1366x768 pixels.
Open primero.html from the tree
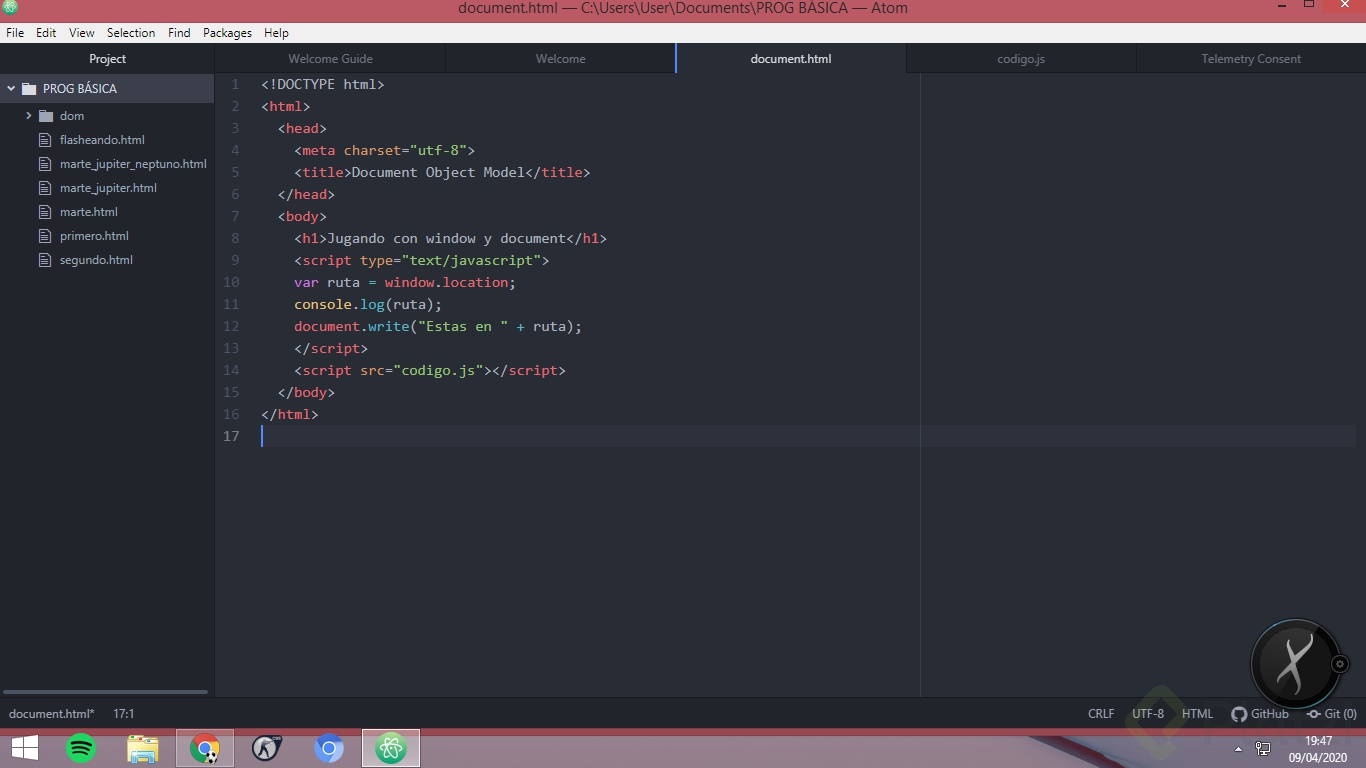click(x=94, y=236)
